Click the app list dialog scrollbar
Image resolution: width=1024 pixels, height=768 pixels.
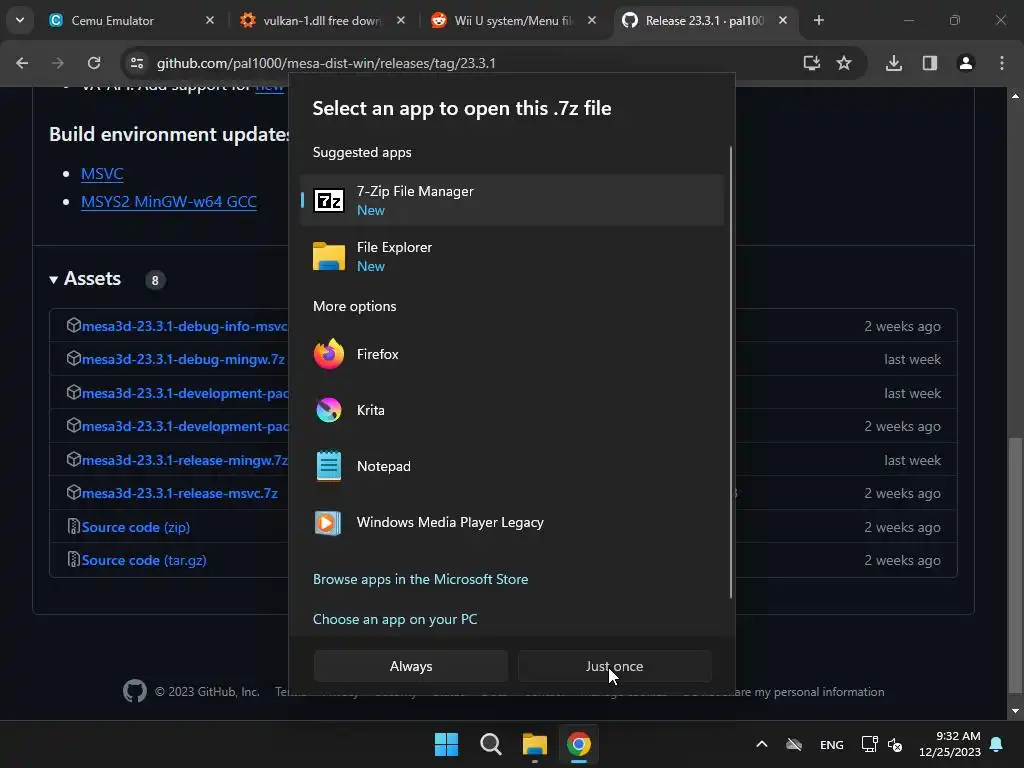pos(730,372)
